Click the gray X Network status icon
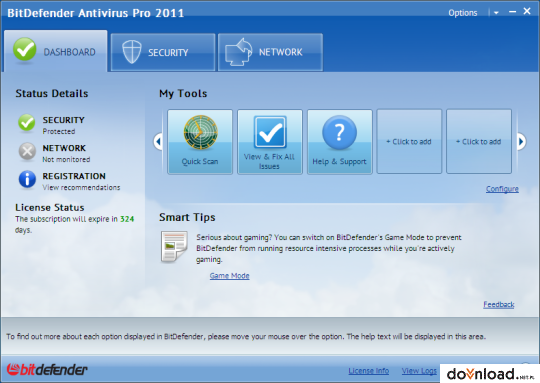This screenshot has height=383, width=540. coord(27,152)
